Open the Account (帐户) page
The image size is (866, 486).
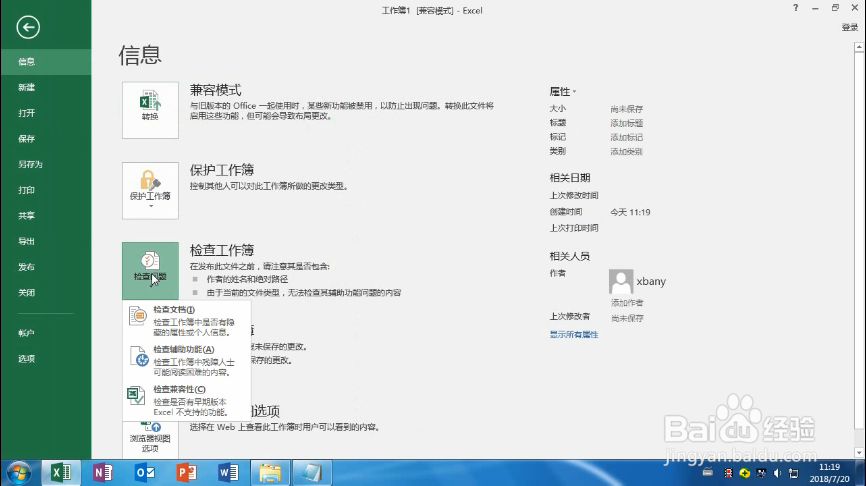click(x=46, y=333)
